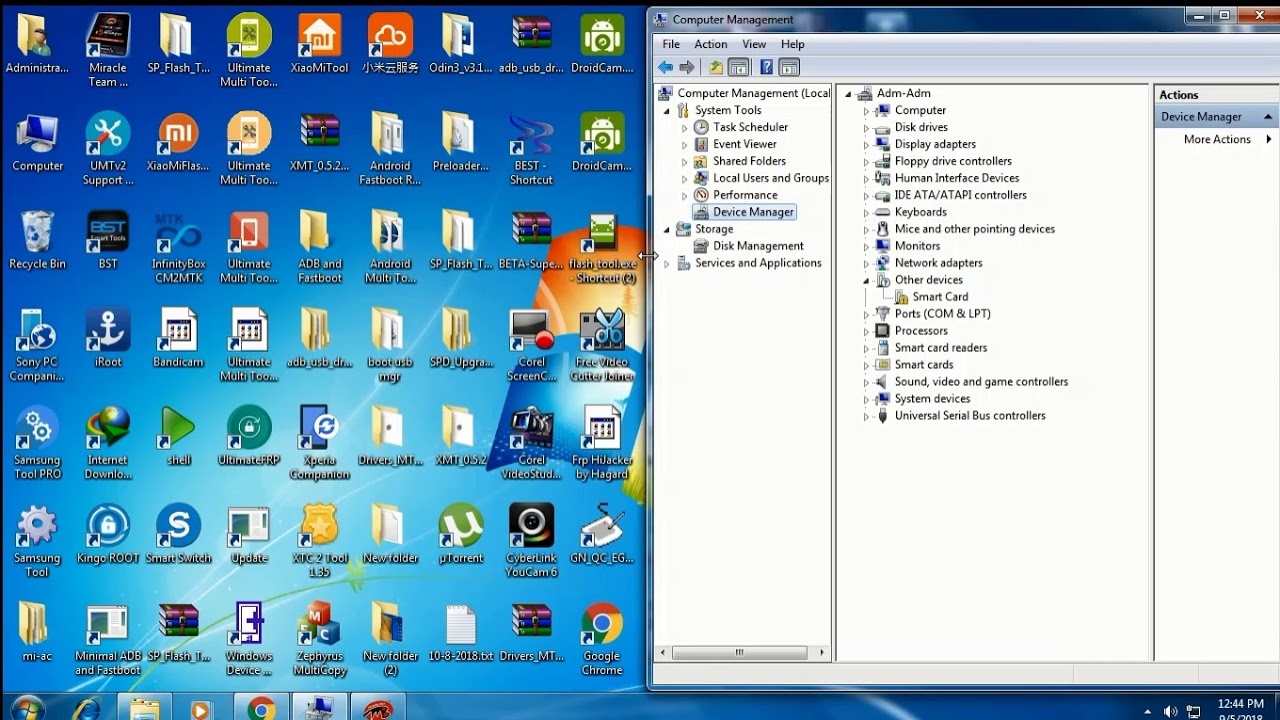The width and height of the screenshot is (1280, 720).
Task: Select Task Scheduler in tree
Action: (x=750, y=127)
